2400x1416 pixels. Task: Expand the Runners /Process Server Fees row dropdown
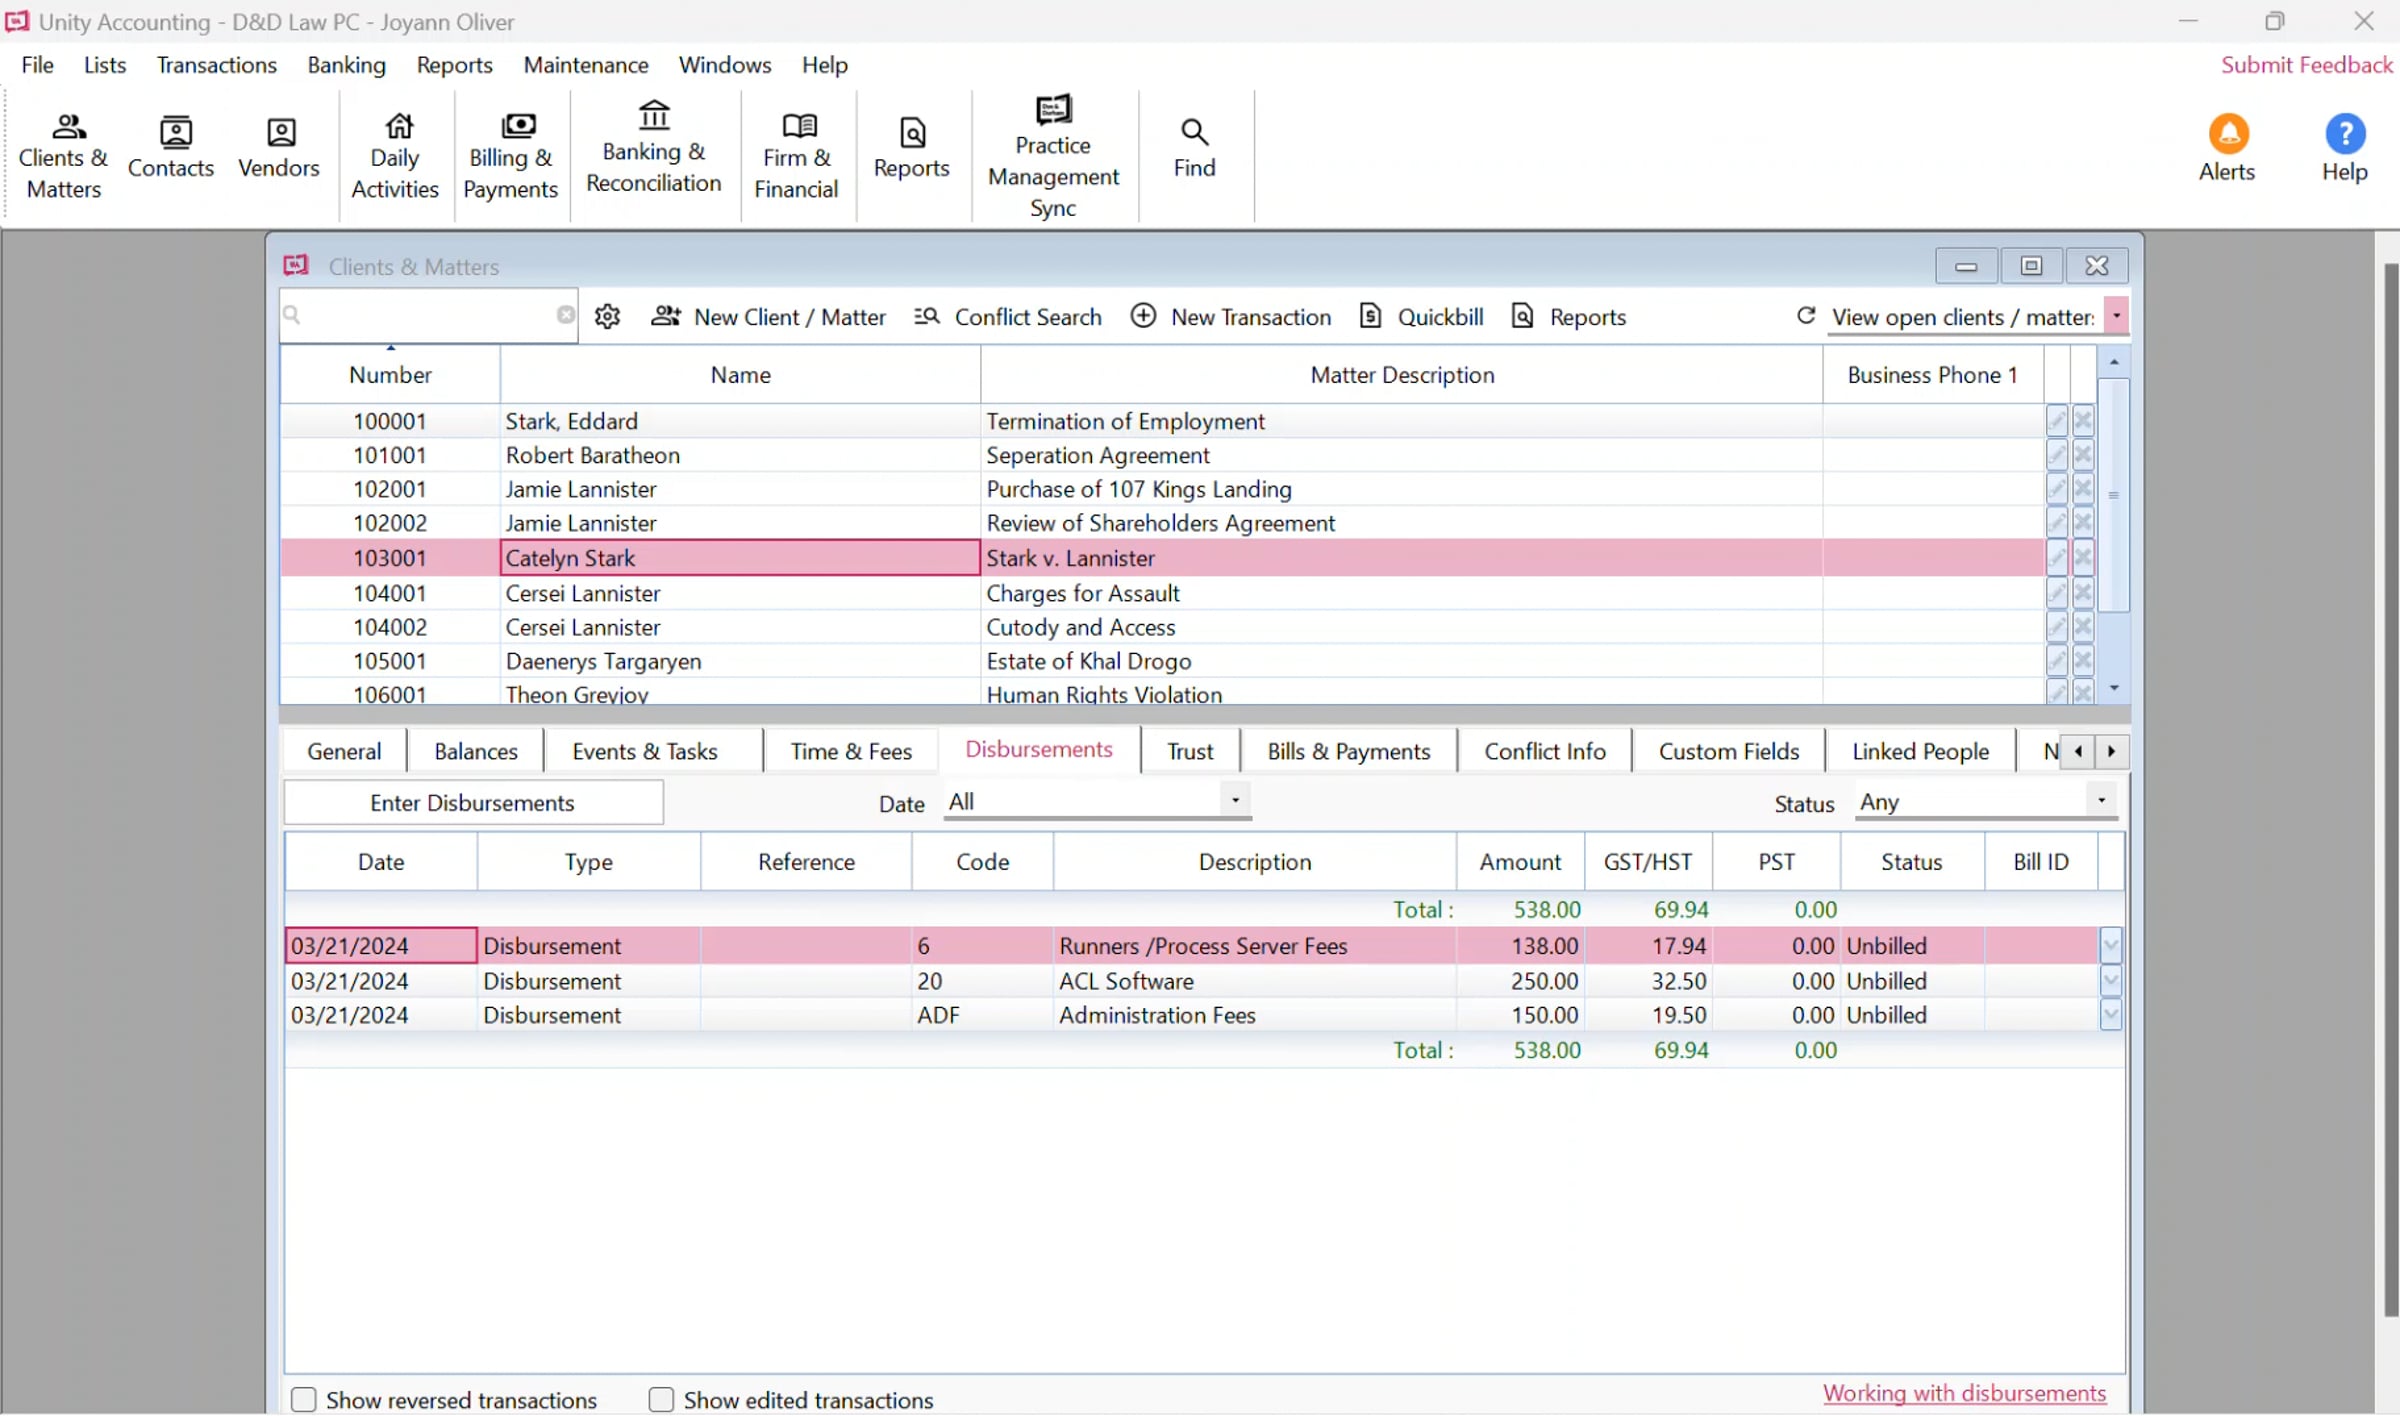click(2110, 945)
